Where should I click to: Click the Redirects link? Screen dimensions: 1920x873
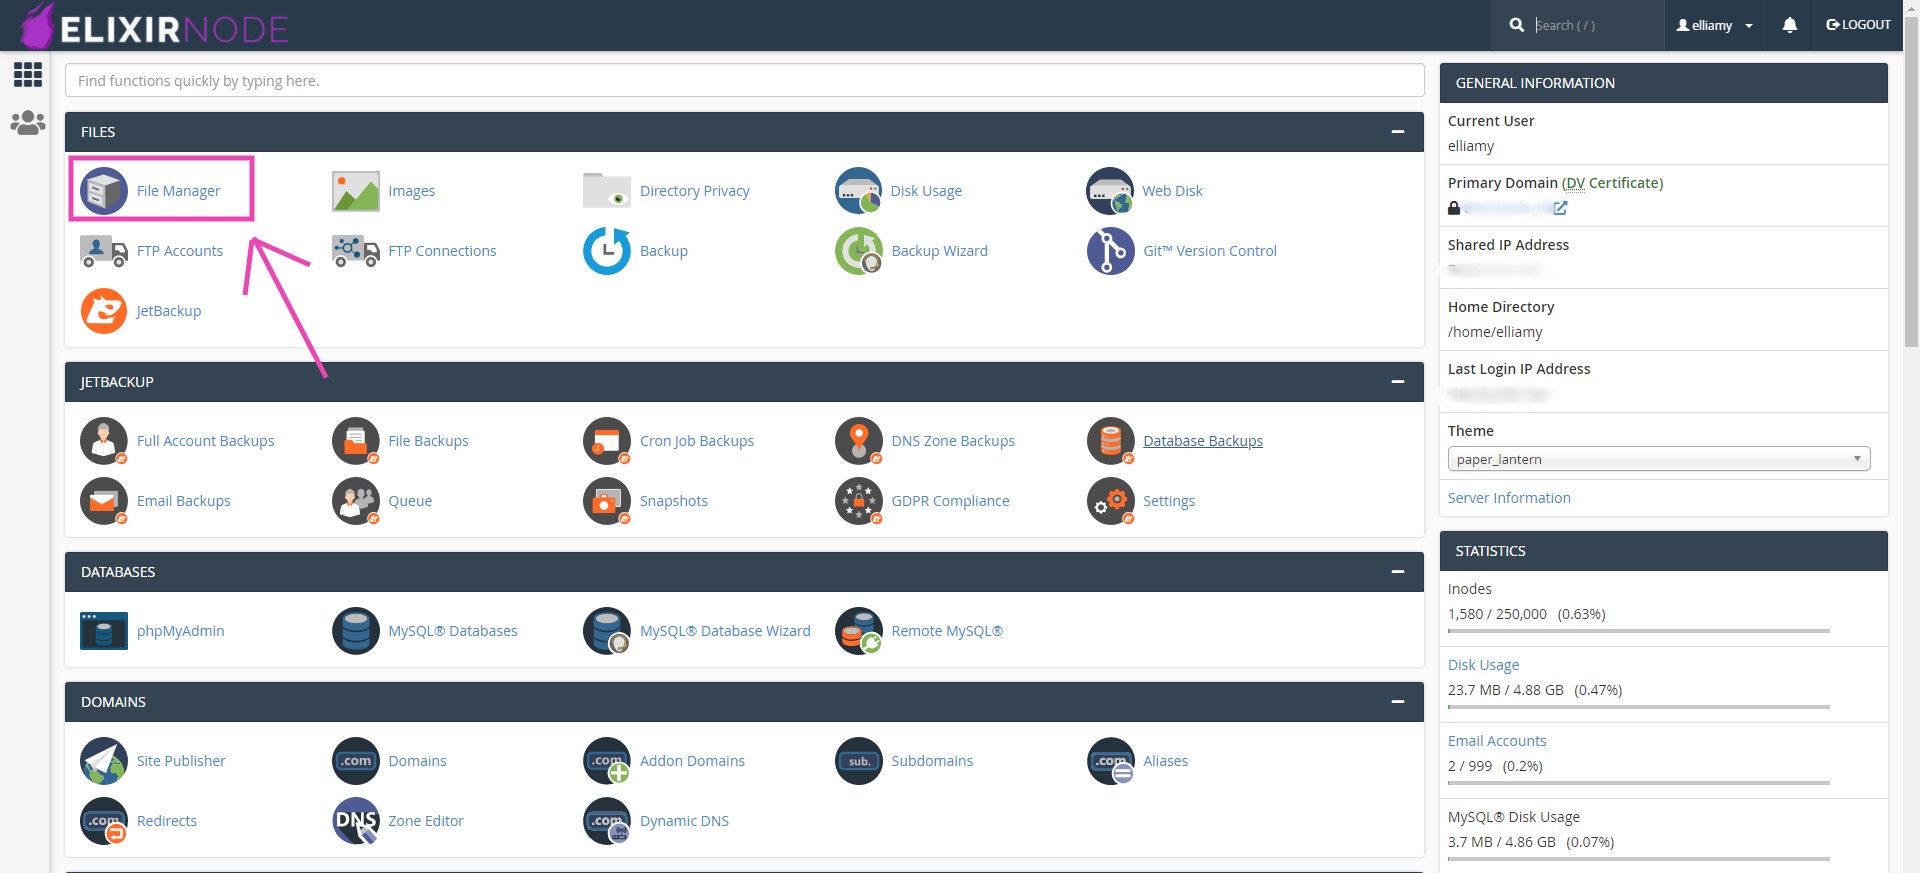167,821
